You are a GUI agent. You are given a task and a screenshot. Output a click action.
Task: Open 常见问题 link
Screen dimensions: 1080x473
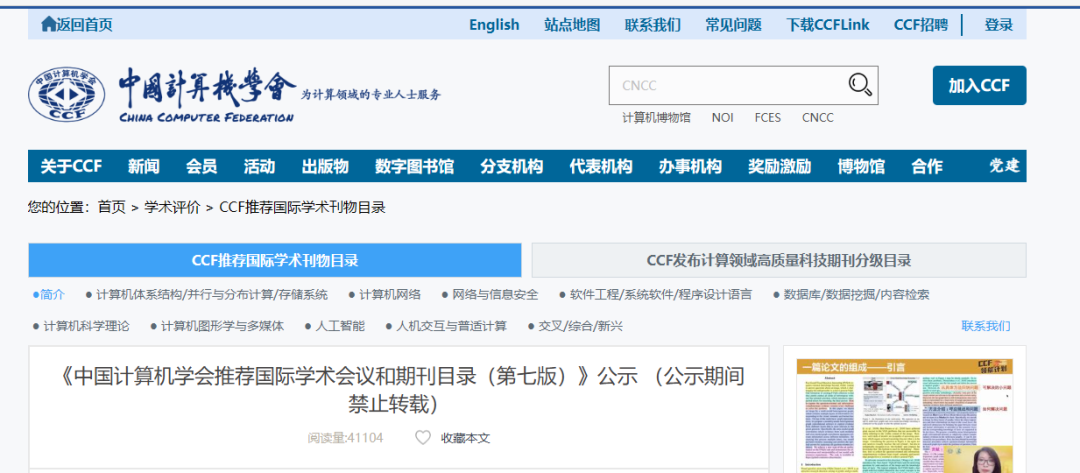pyautogui.click(x=733, y=25)
